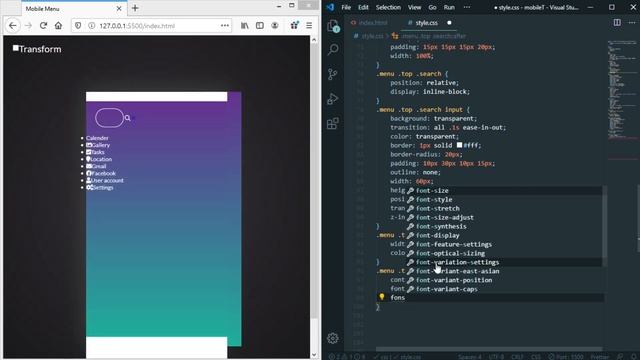Choose font-feature-settings suggestion
640x360 pixels.
tap(504, 244)
